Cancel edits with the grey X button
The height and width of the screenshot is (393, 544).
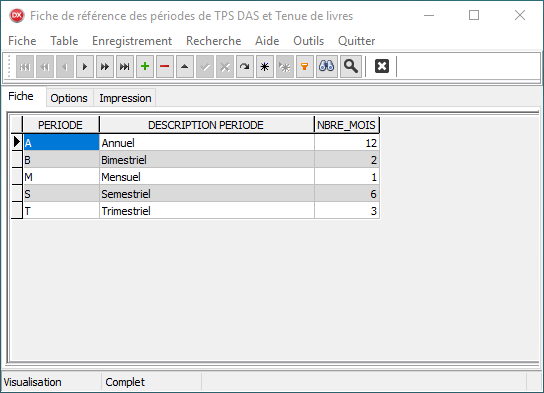click(224, 66)
